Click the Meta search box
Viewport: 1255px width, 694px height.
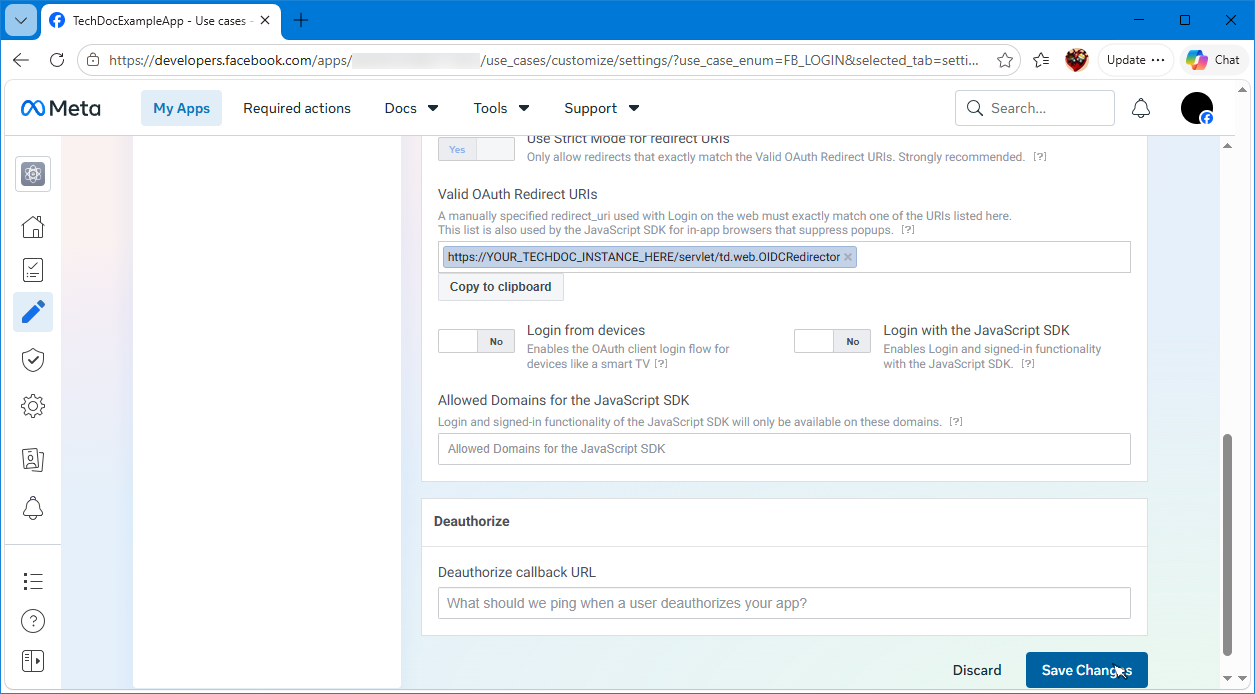pos(1034,108)
